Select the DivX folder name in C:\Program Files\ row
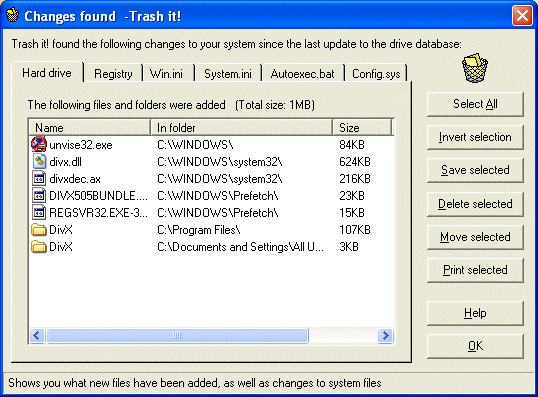This screenshot has height=397, width=538. point(61,230)
